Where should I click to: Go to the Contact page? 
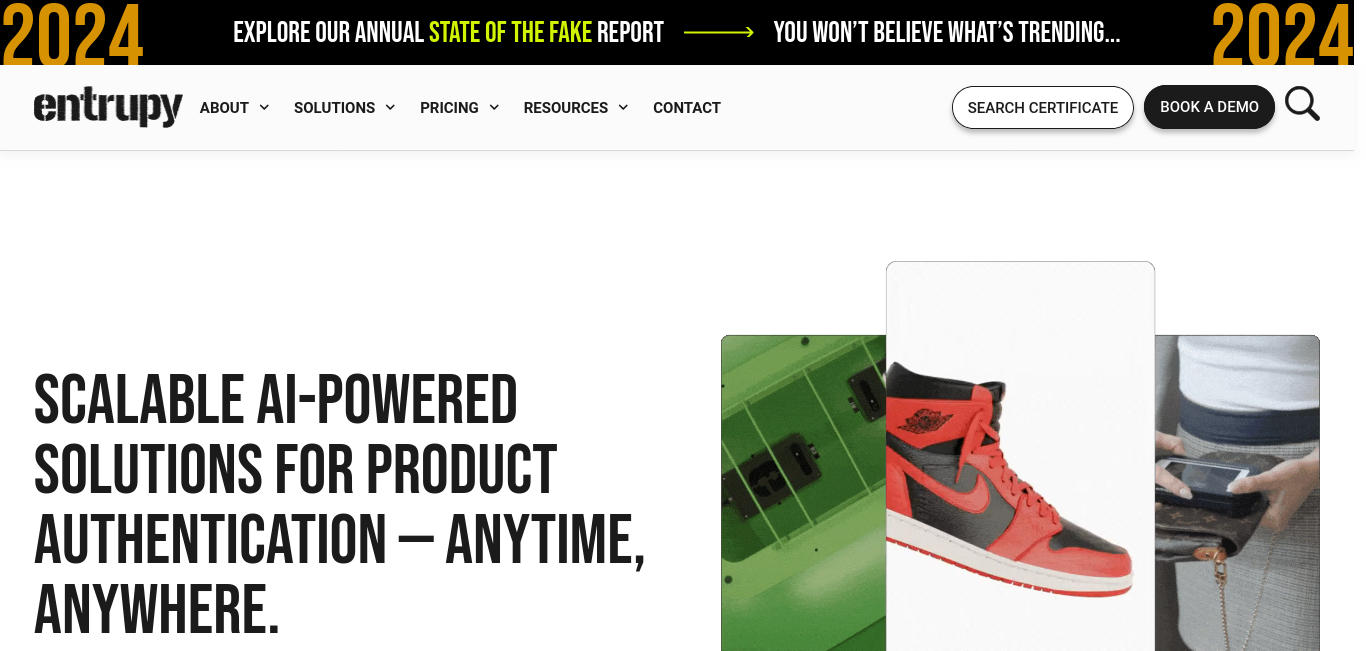click(687, 108)
